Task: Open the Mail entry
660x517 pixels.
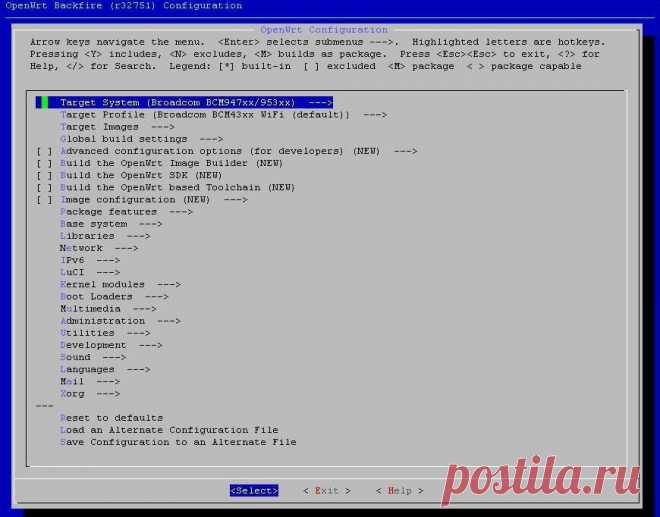Action: tap(90, 381)
